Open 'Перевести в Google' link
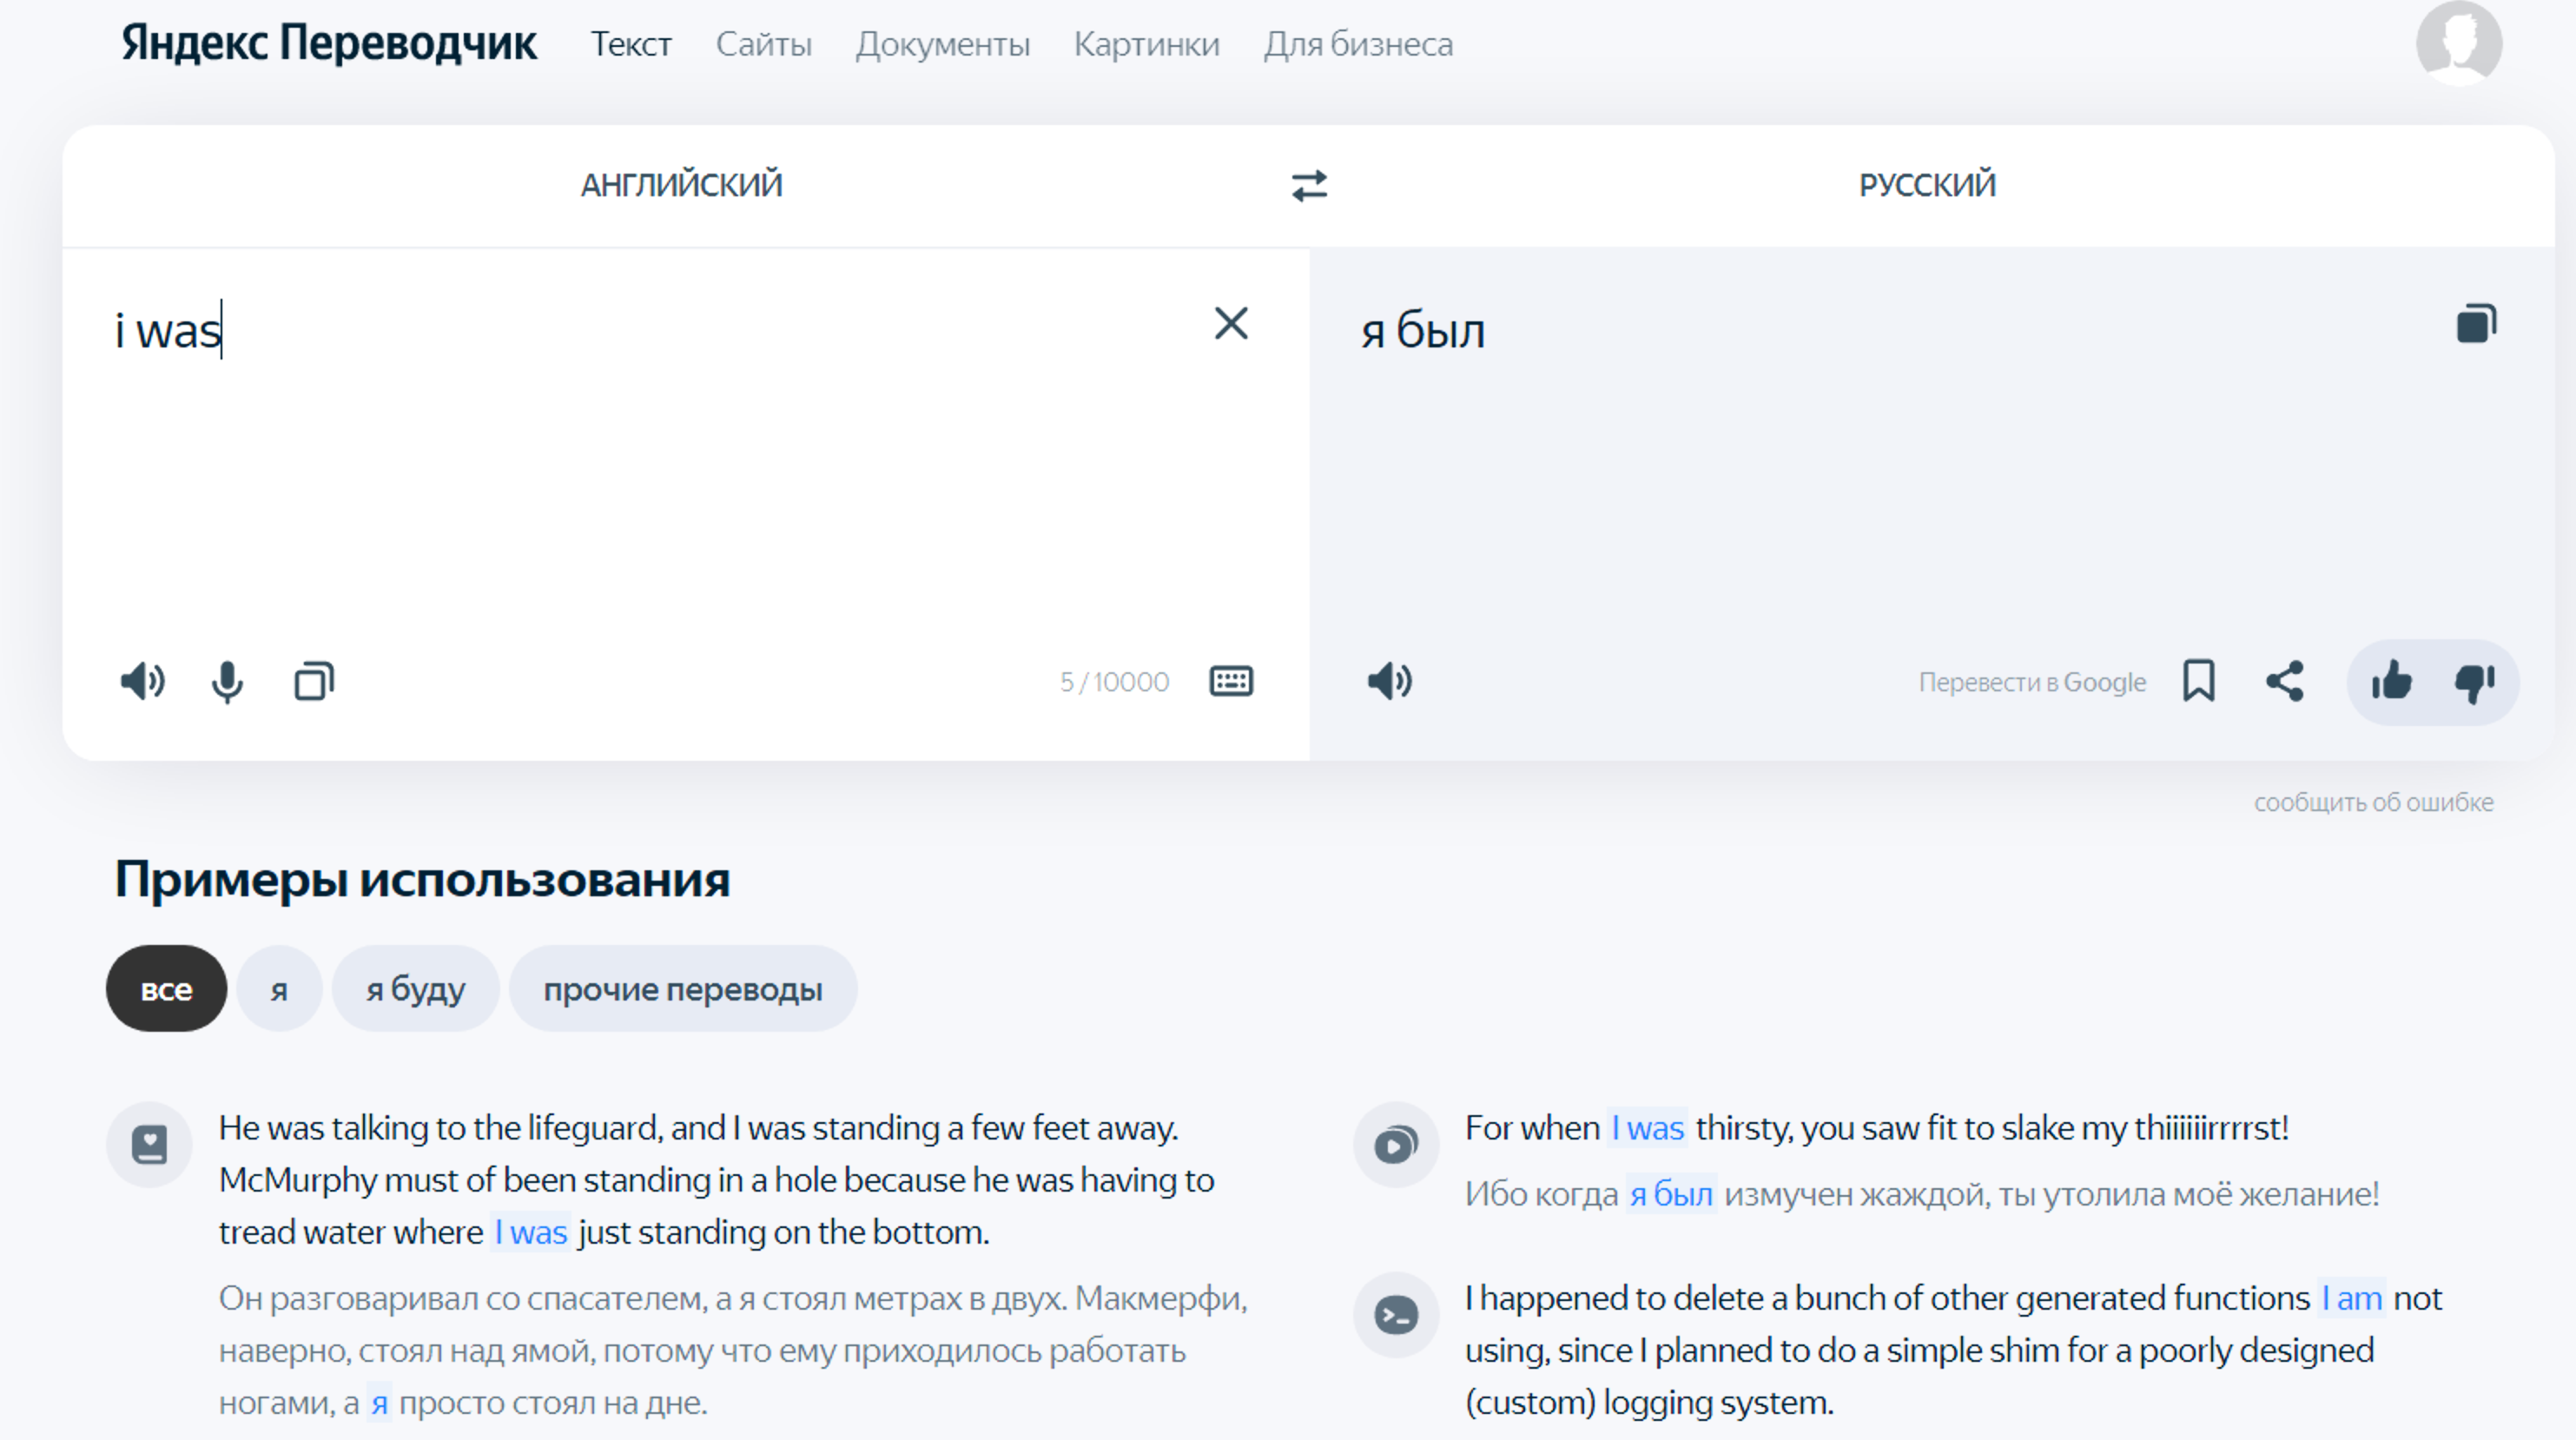This screenshot has height=1440, width=2576. [2032, 682]
